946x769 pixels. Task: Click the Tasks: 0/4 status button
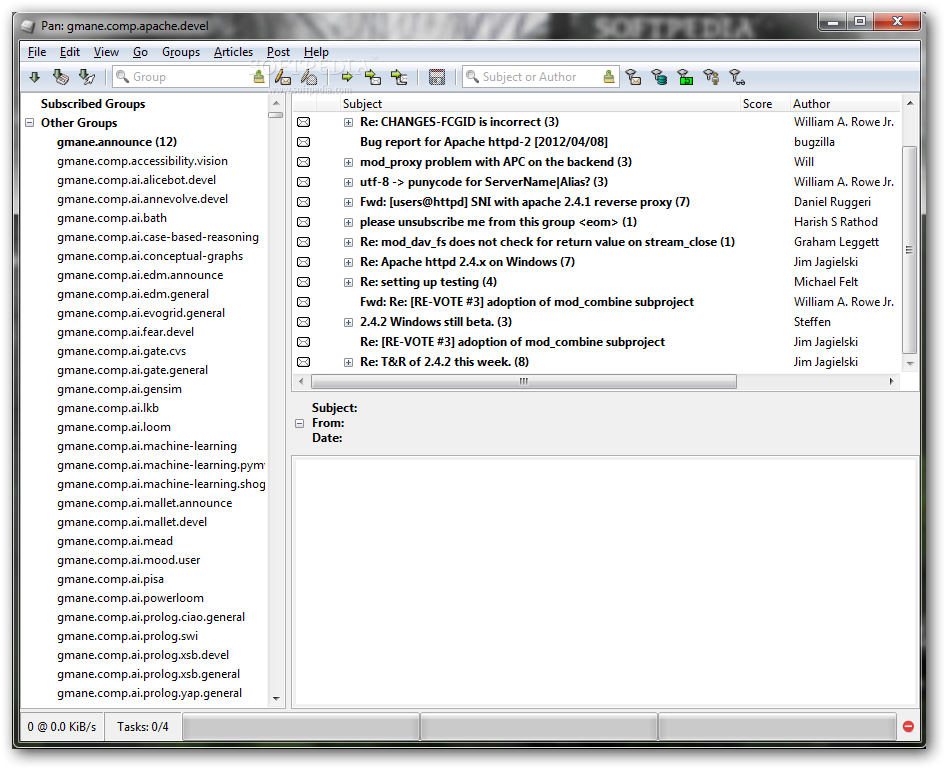142,726
